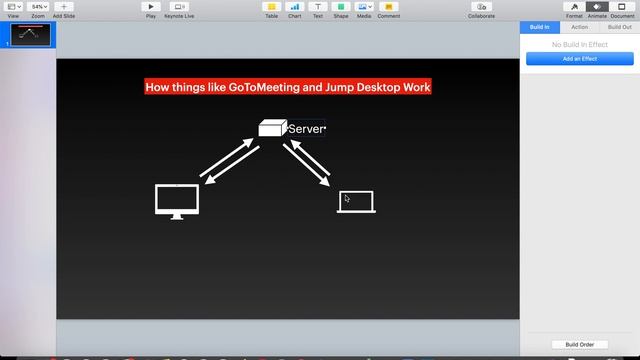Play the slideshow
The image size is (640, 360).
pos(151,7)
